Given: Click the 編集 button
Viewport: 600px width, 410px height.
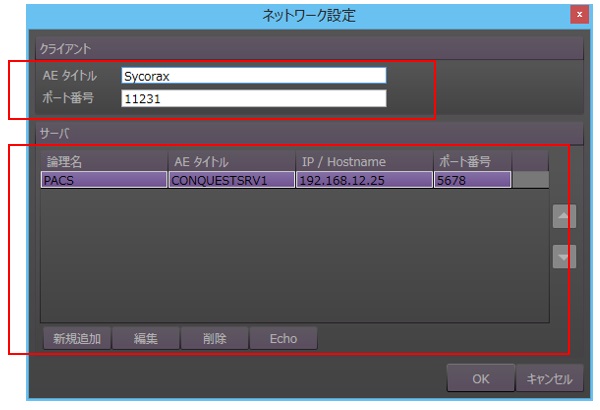Looking at the screenshot, I should [146, 338].
